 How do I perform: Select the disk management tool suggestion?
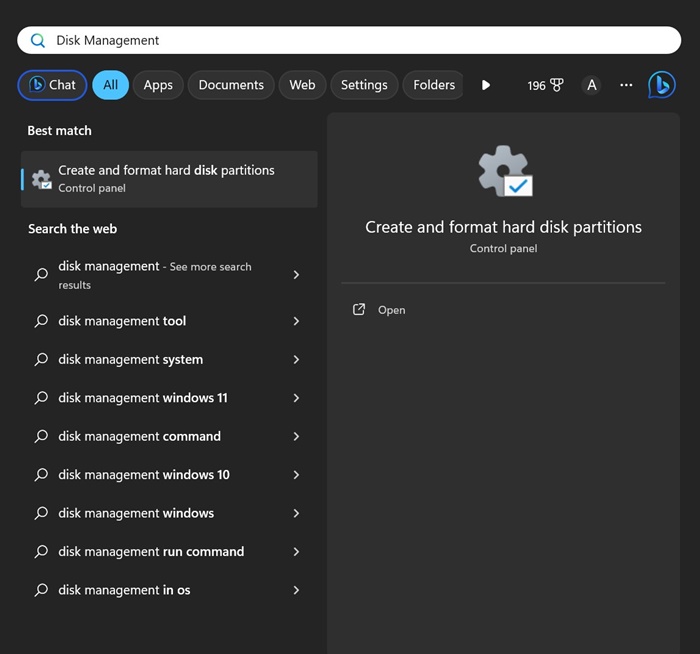(169, 321)
